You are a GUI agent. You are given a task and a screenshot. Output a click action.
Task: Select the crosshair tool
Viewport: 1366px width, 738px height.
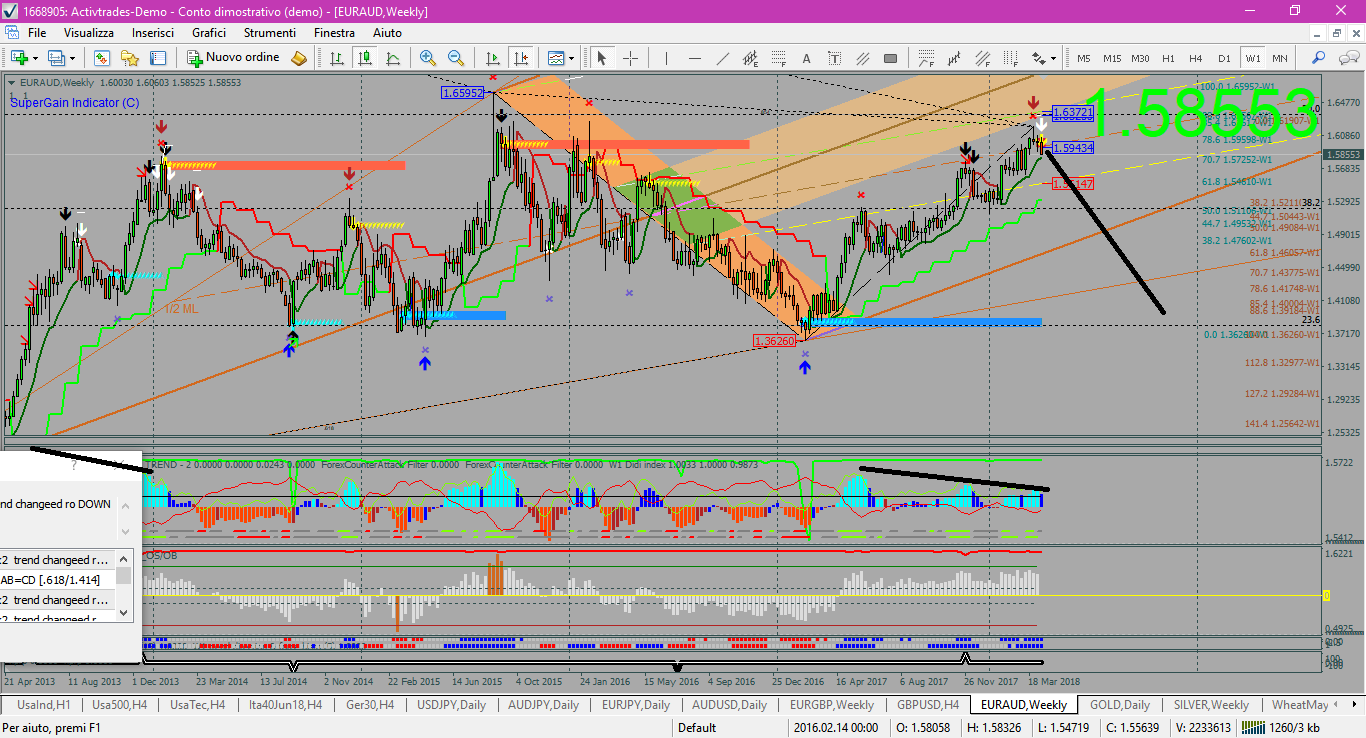pos(631,58)
